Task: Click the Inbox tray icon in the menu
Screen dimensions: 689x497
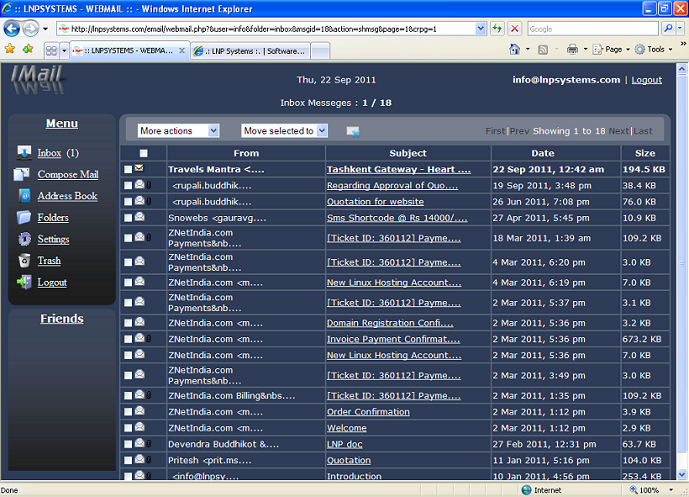Action: tap(25, 153)
